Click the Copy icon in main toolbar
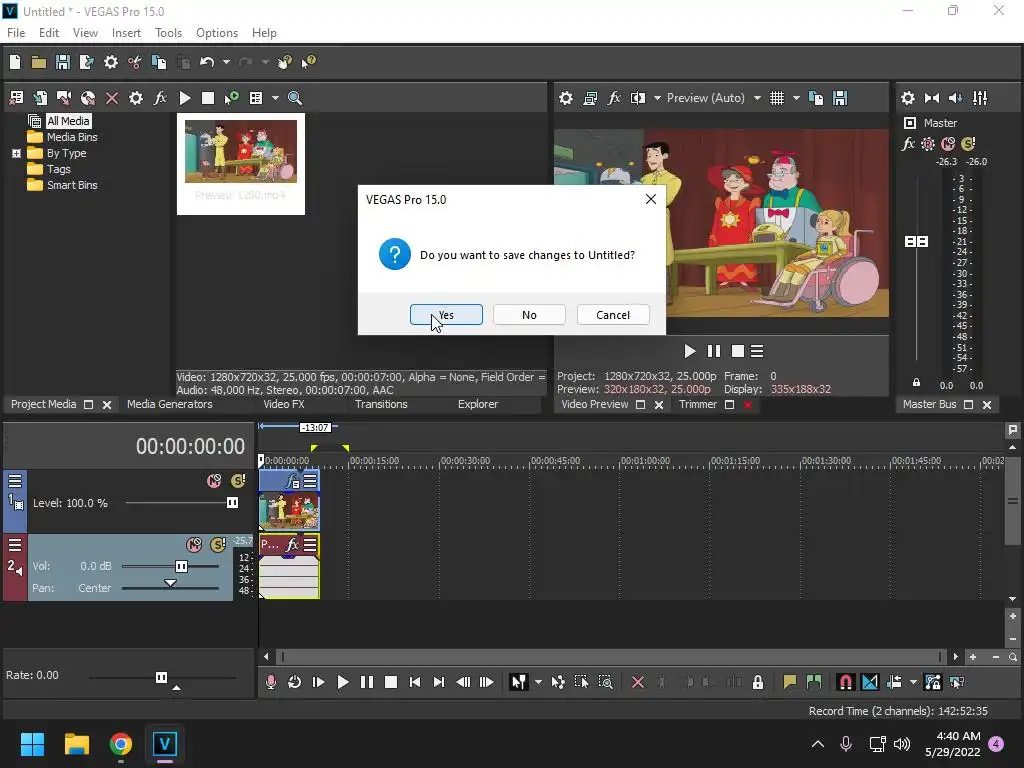 [x=159, y=62]
